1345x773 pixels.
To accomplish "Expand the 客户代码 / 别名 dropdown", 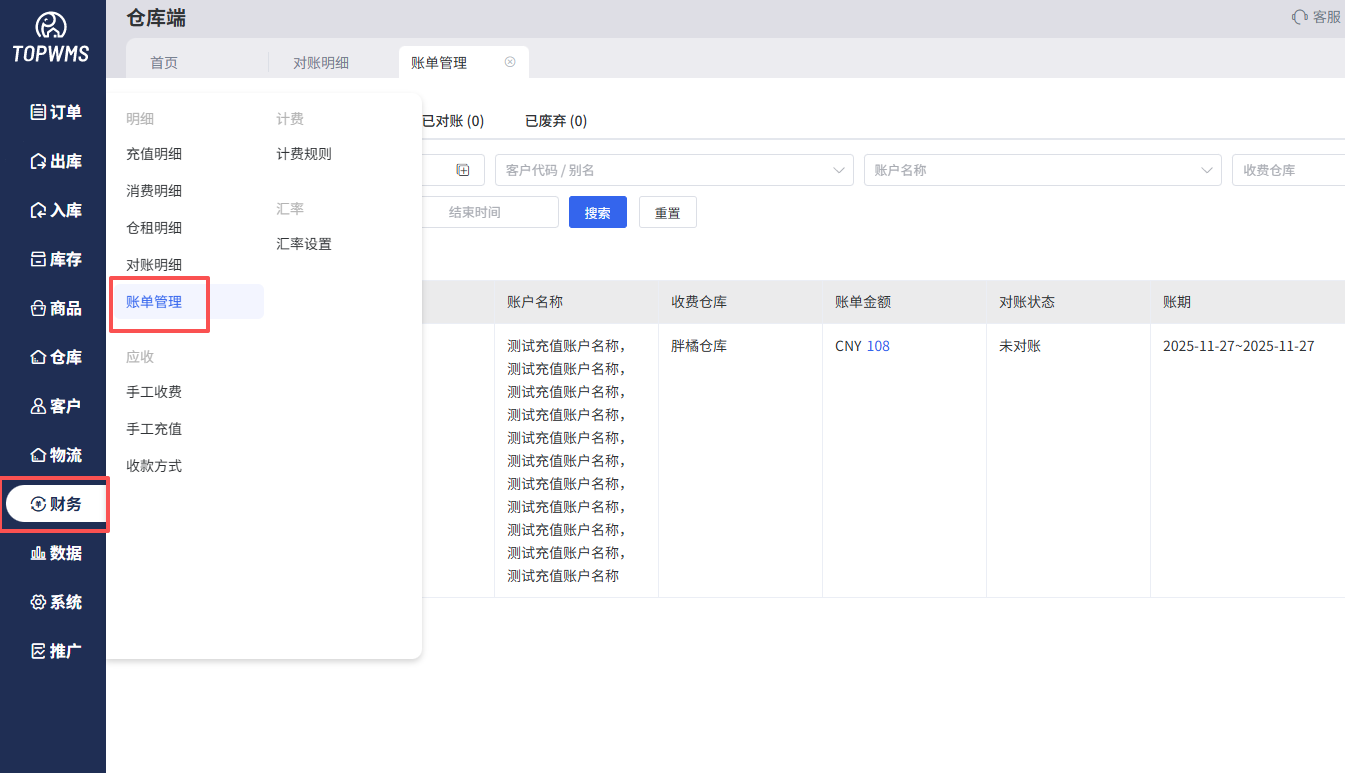I will coord(838,170).
